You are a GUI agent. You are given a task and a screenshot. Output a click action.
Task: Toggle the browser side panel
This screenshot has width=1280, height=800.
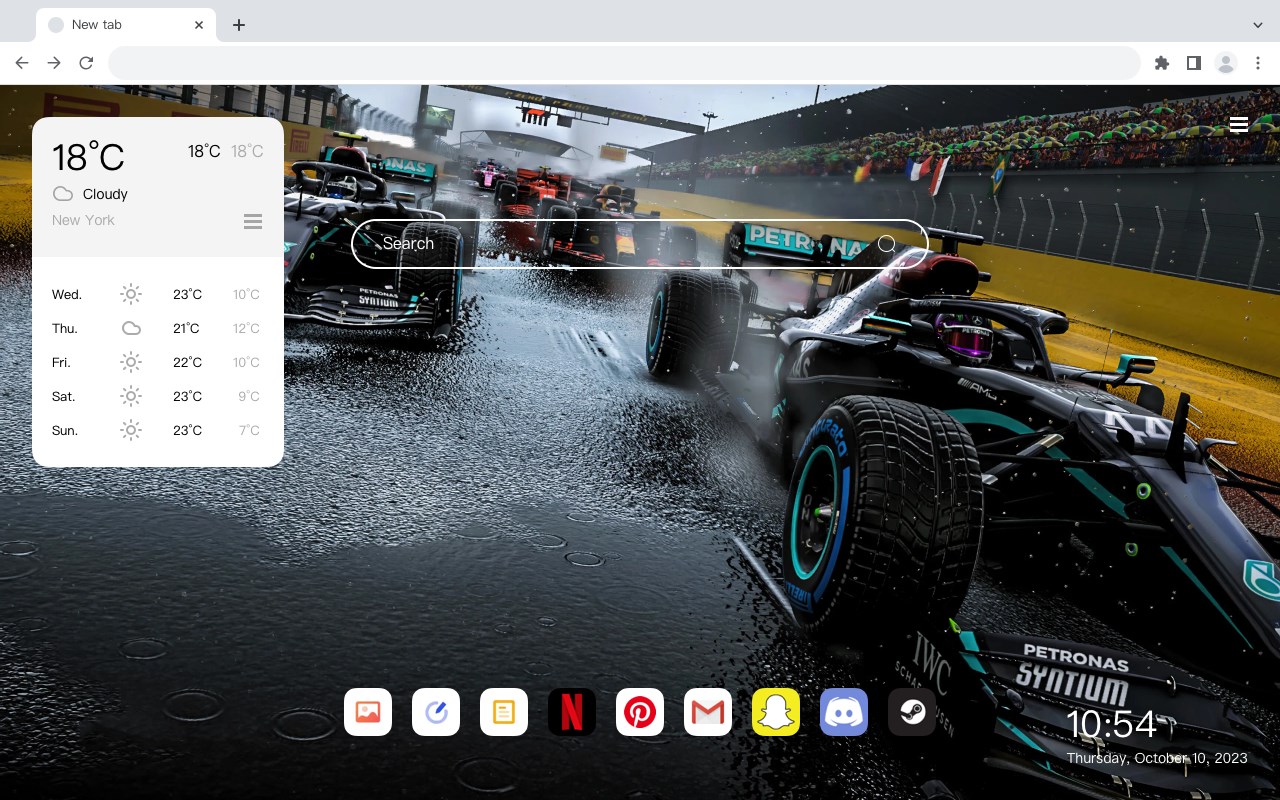tap(1193, 63)
